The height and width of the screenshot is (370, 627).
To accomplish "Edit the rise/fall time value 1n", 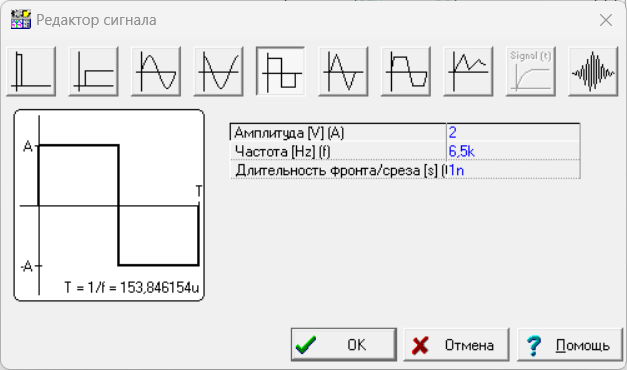I will point(513,170).
